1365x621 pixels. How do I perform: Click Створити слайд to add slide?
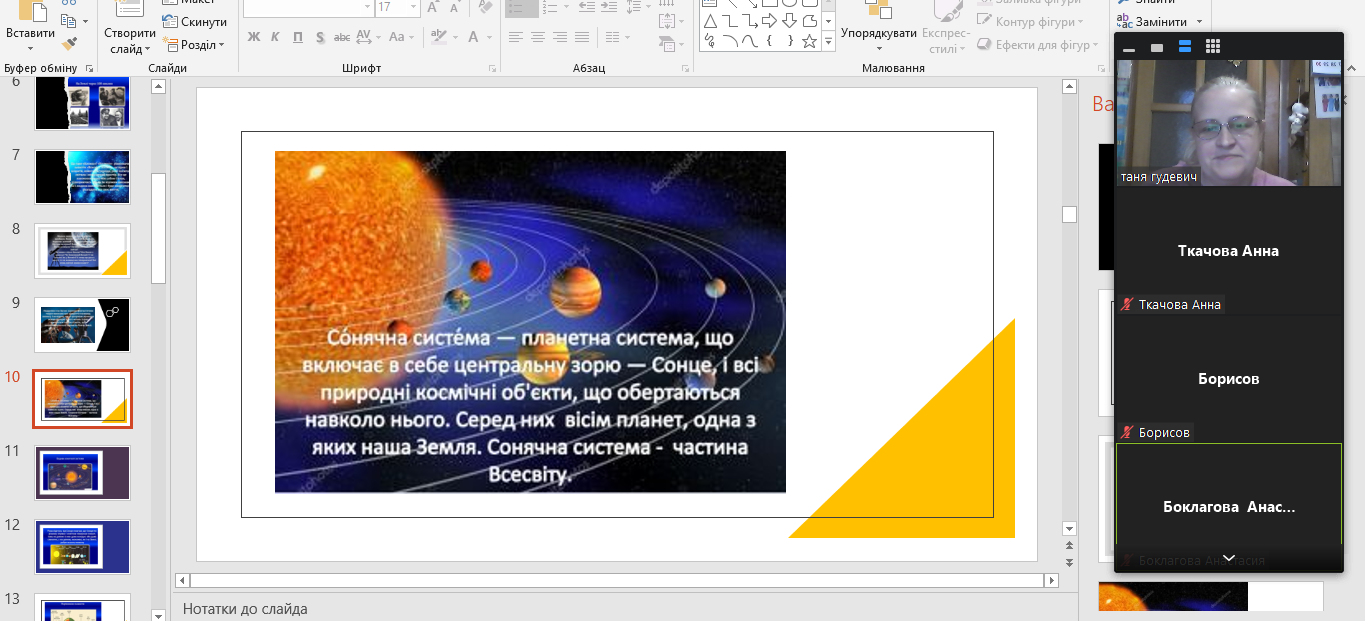click(129, 27)
